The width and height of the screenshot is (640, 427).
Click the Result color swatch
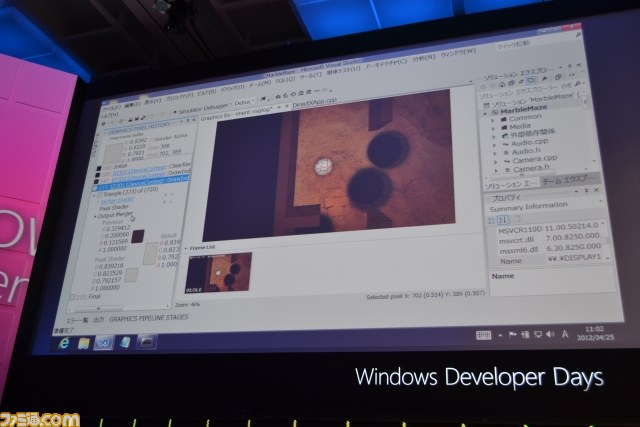pos(150,253)
